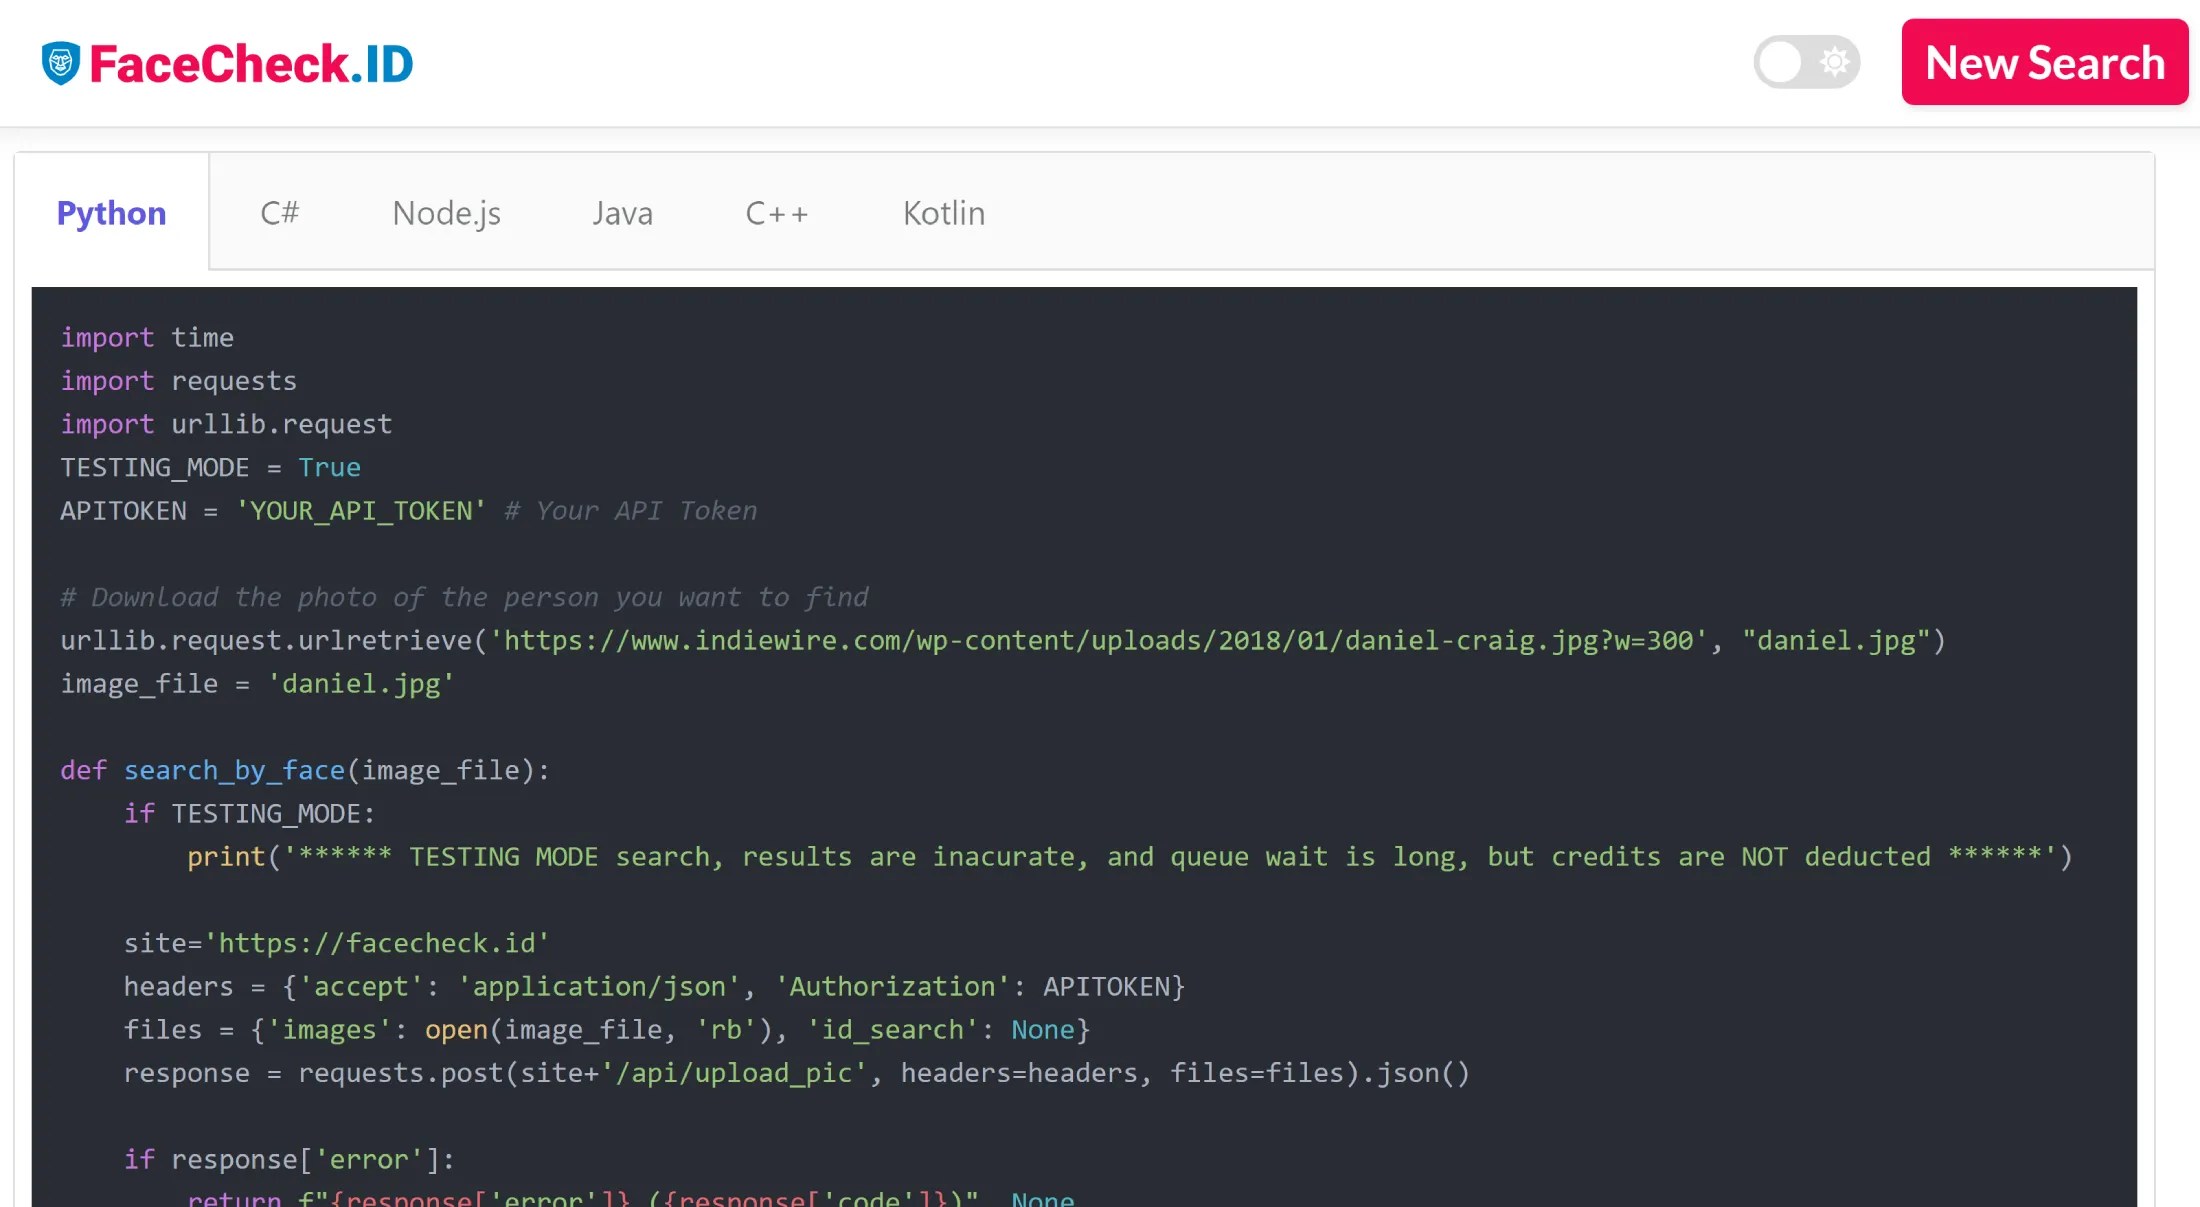Image resolution: width=2200 pixels, height=1207 pixels.
Task: View the Kotlin code tab
Action: 943,213
